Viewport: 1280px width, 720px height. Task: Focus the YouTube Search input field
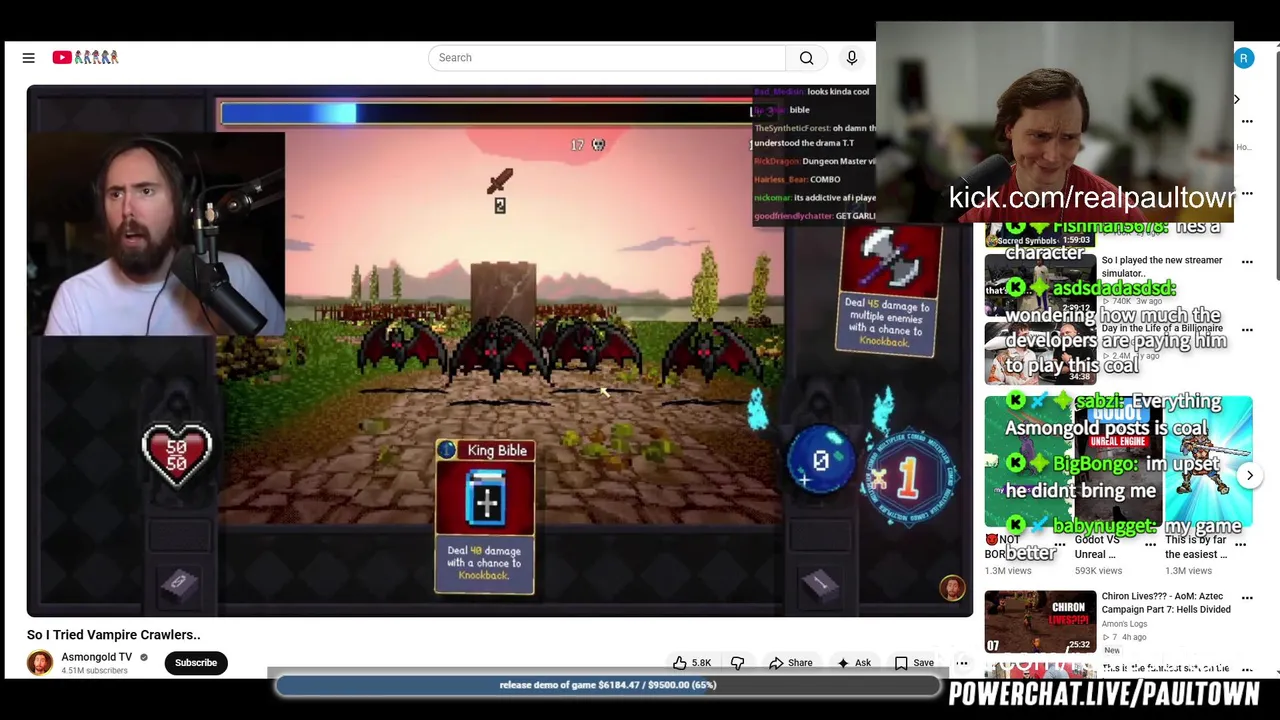(x=607, y=58)
